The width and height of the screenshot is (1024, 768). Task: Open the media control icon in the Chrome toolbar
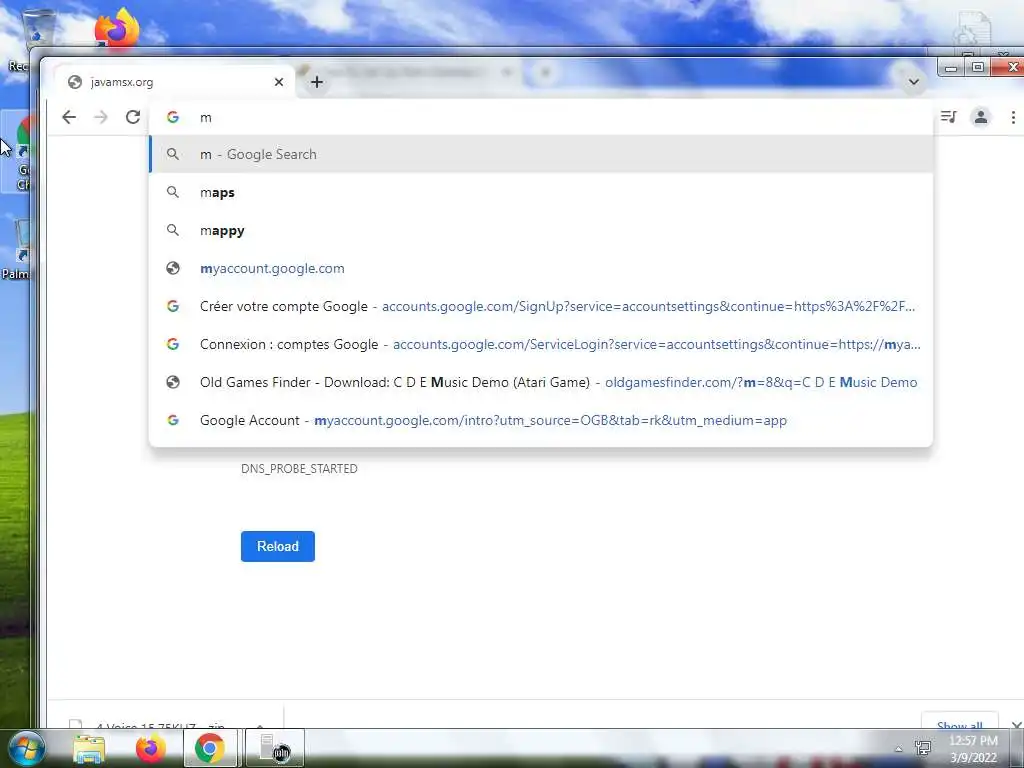coord(948,117)
